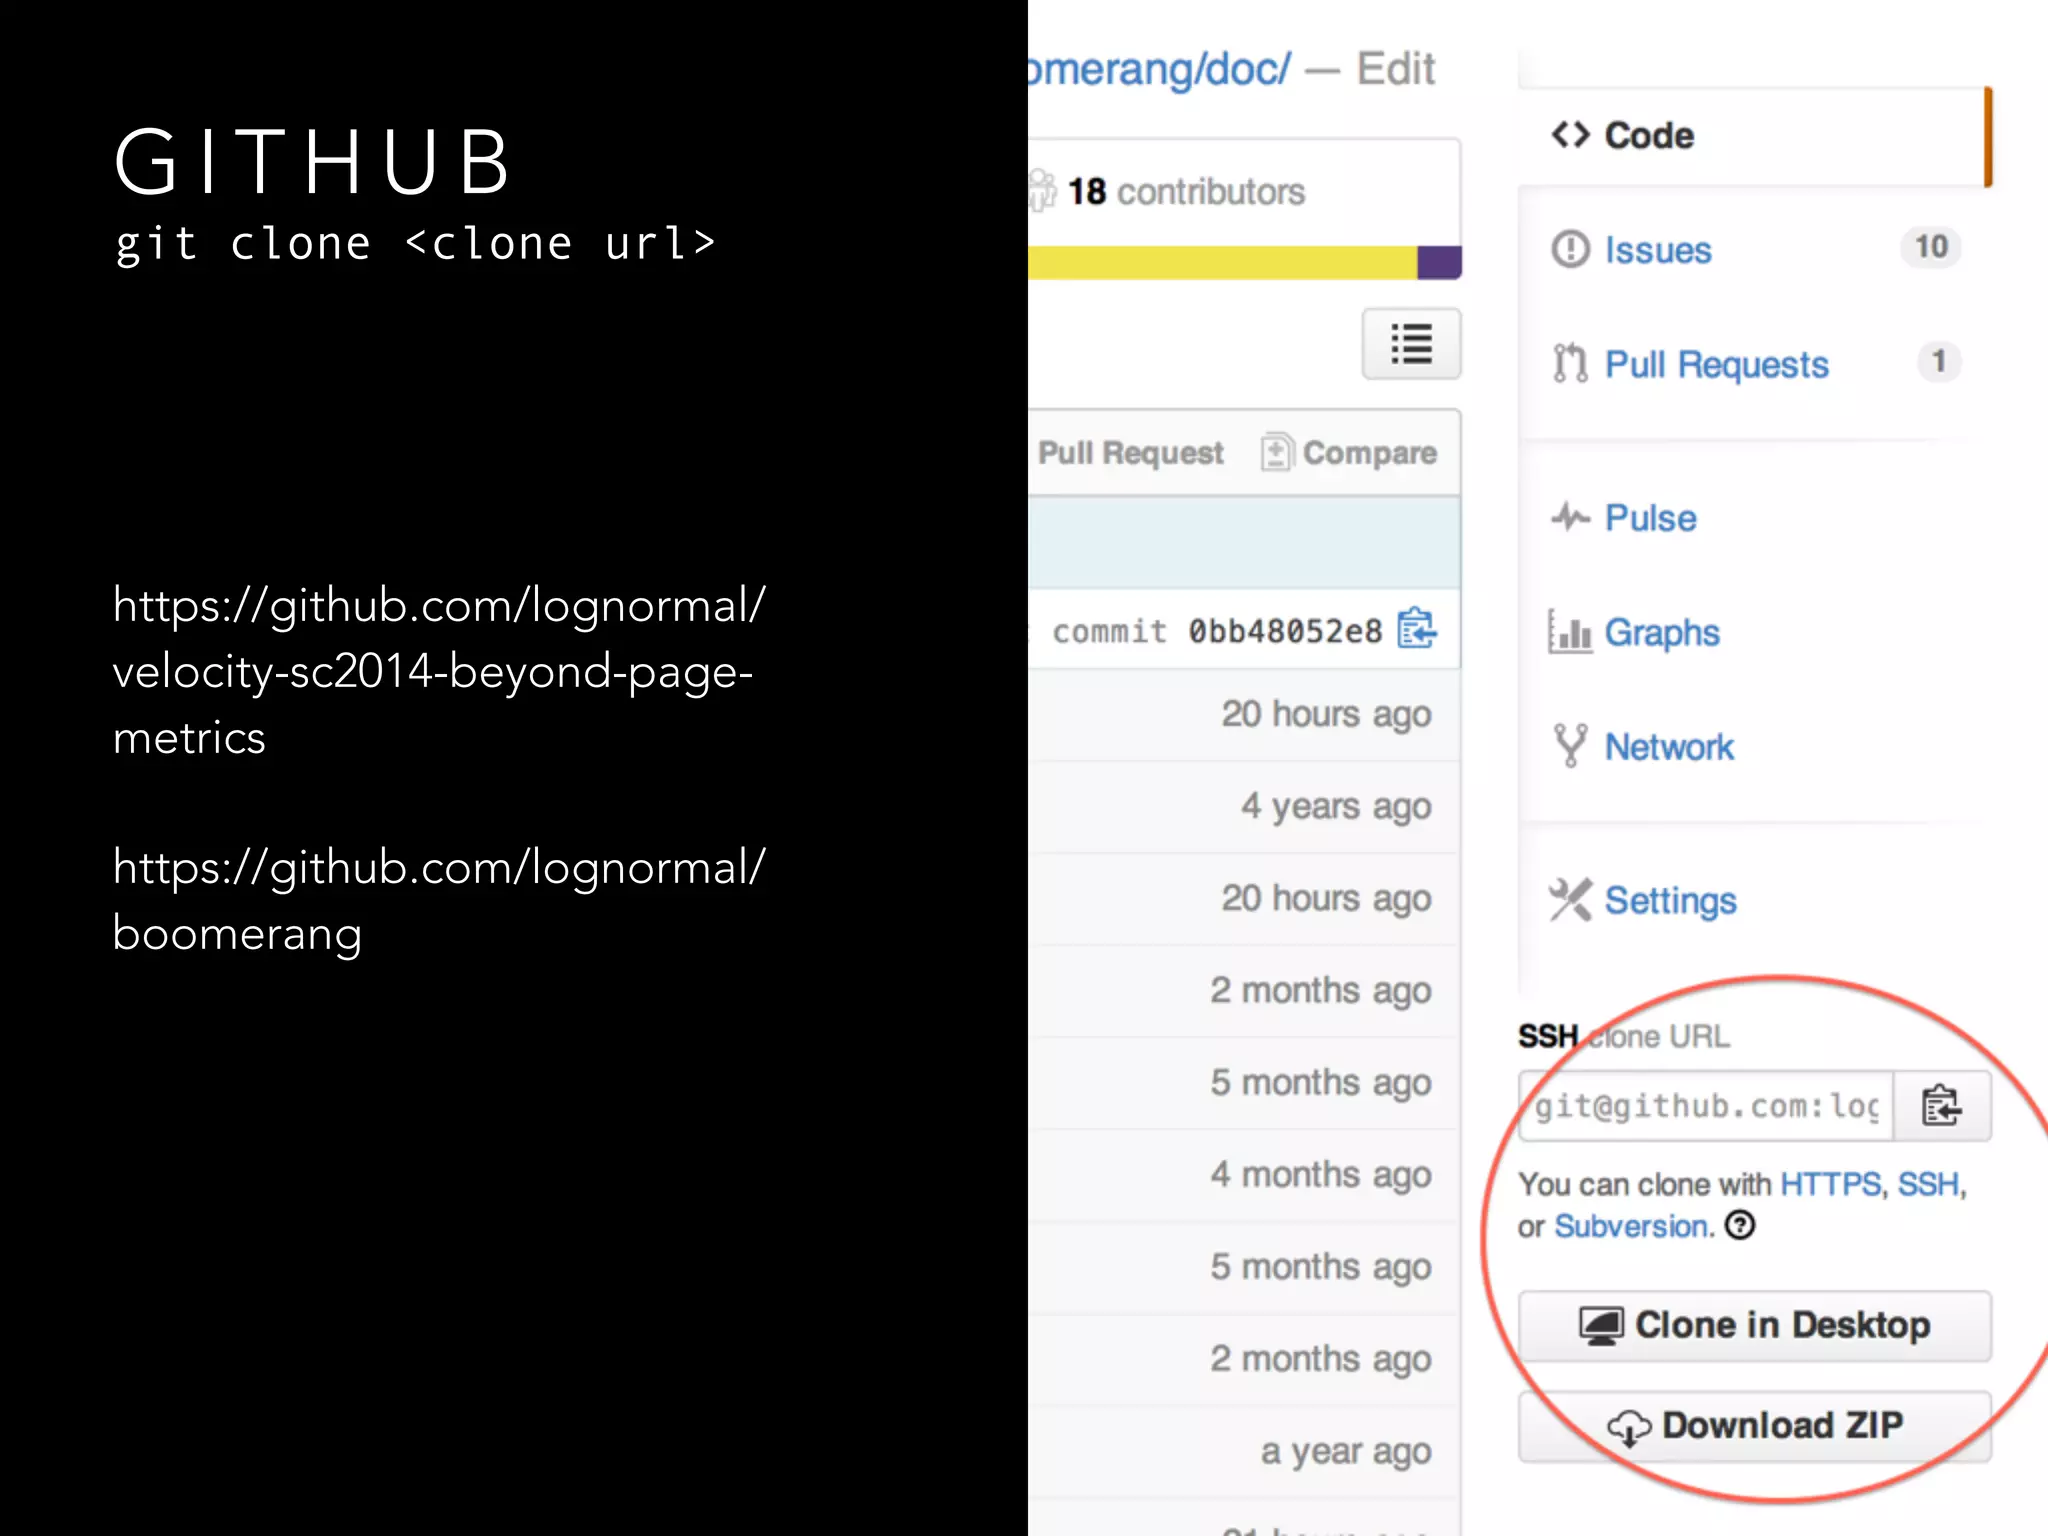Click the '4 months ago' timestamp
2048x1536 pixels.
1321,1174
